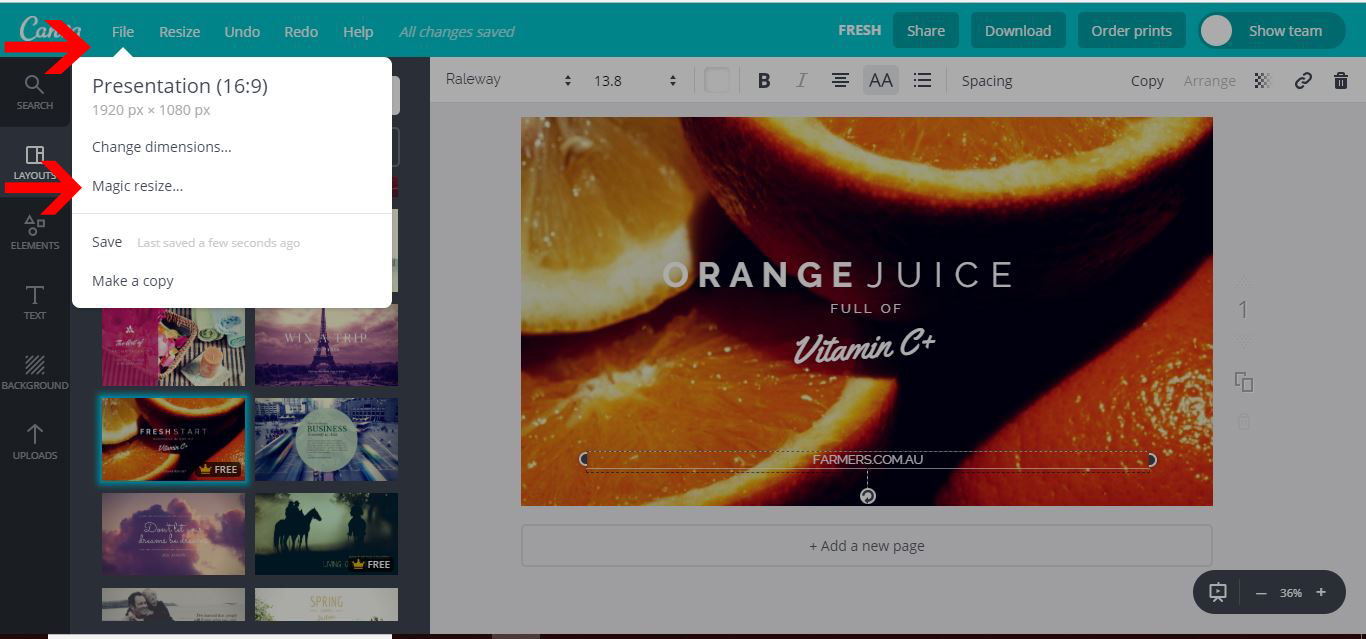This screenshot has height=639, width=1366.
Task: Toggle italic formatting
Action: pyautogui.click(x=801, y=80)
